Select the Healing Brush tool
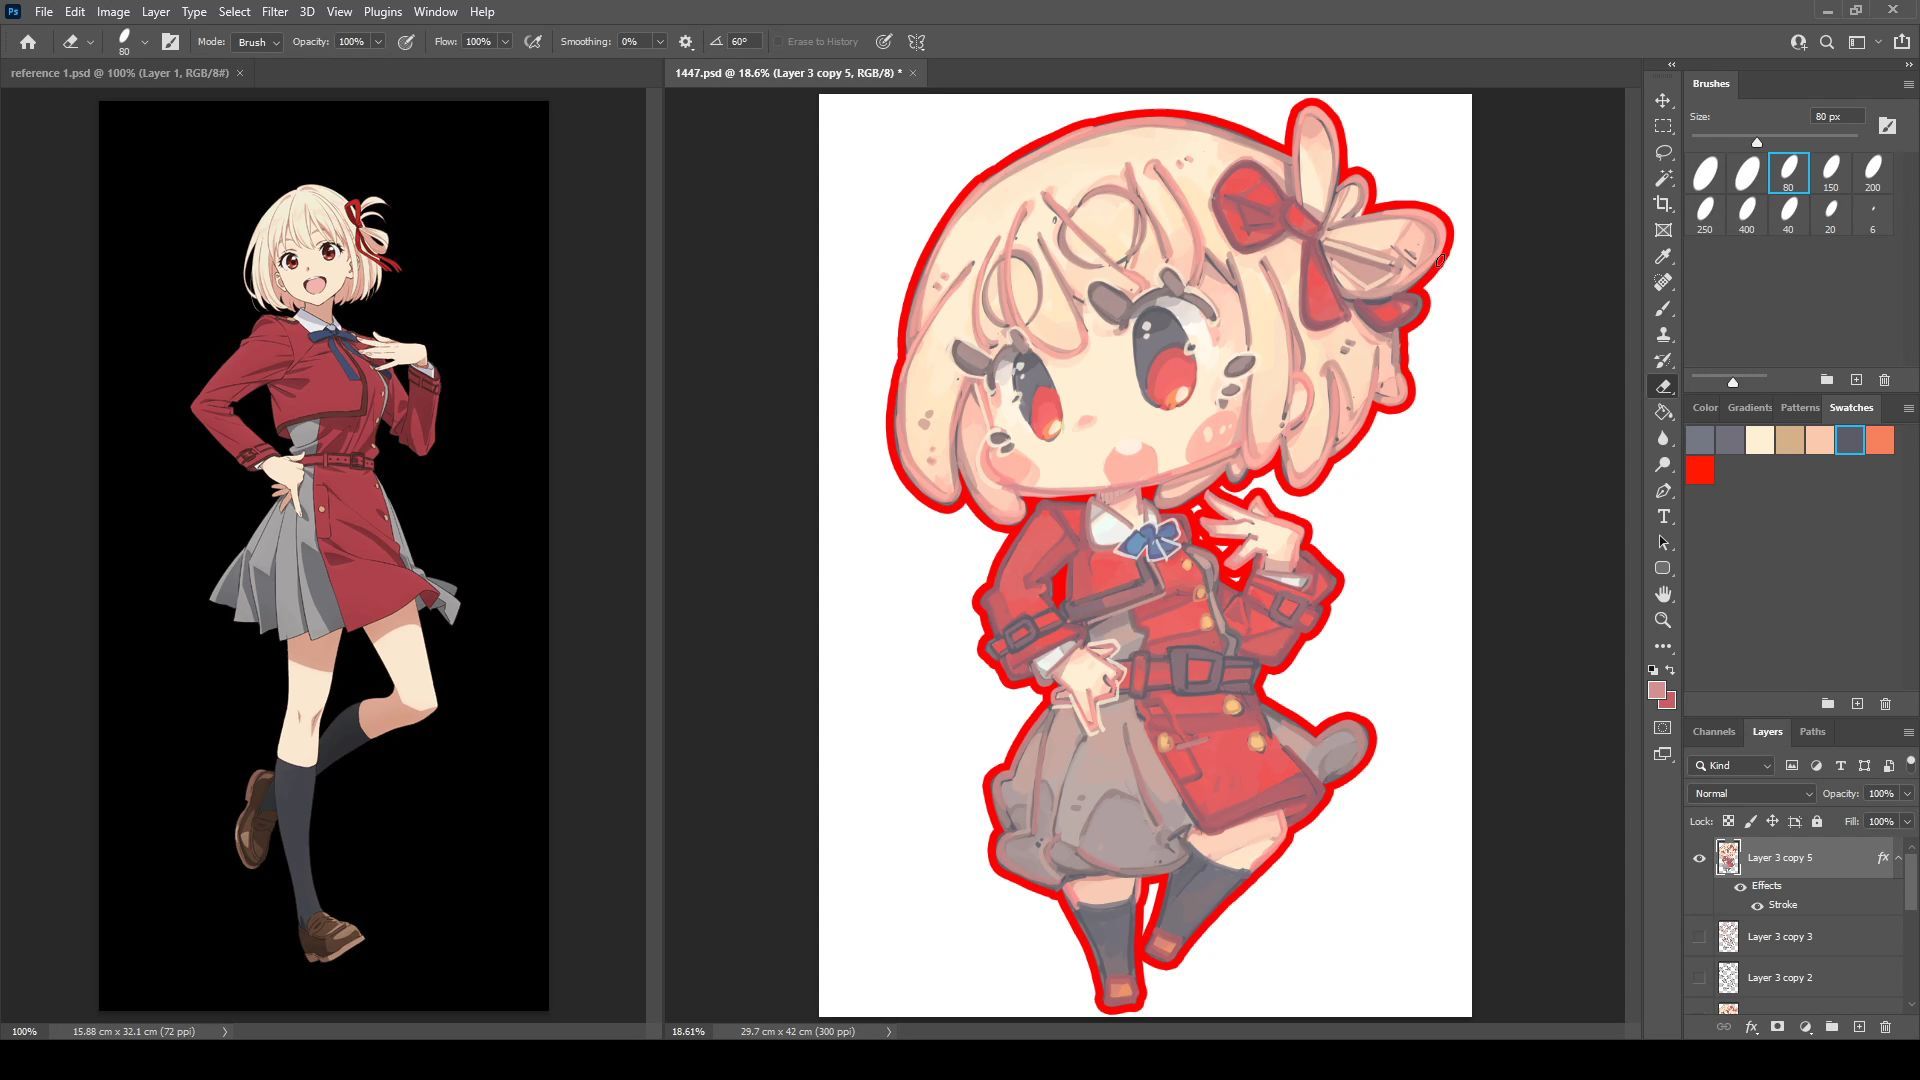This screenshot has height=1080, width=1920. tap(1663, 283)
